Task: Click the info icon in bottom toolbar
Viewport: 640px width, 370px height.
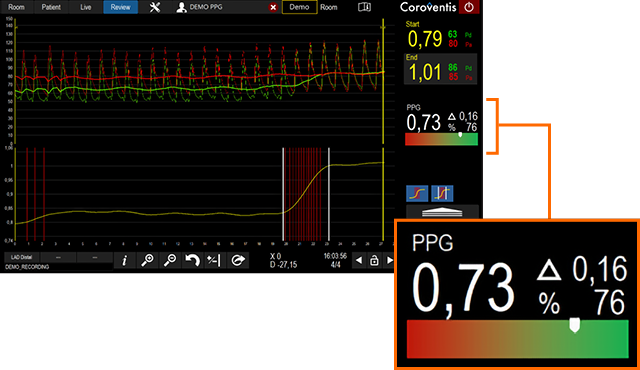Action: point(124,260)
